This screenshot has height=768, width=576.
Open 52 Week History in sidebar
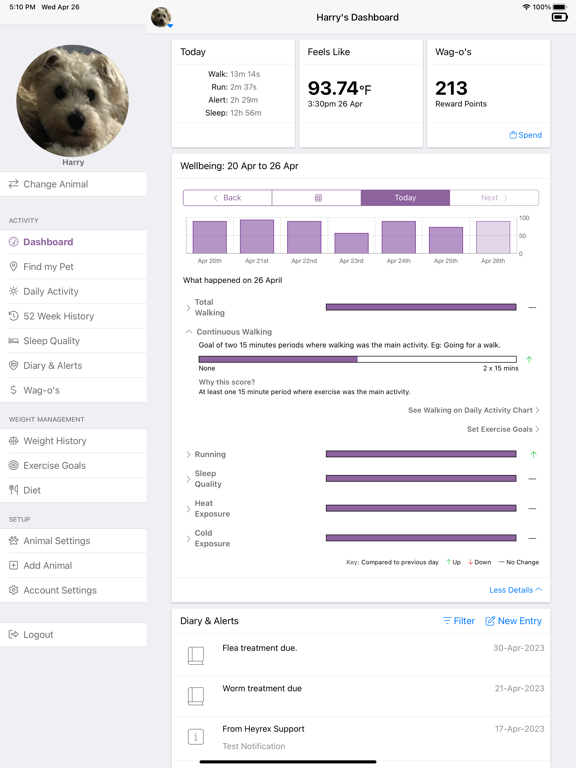[73, 316]
